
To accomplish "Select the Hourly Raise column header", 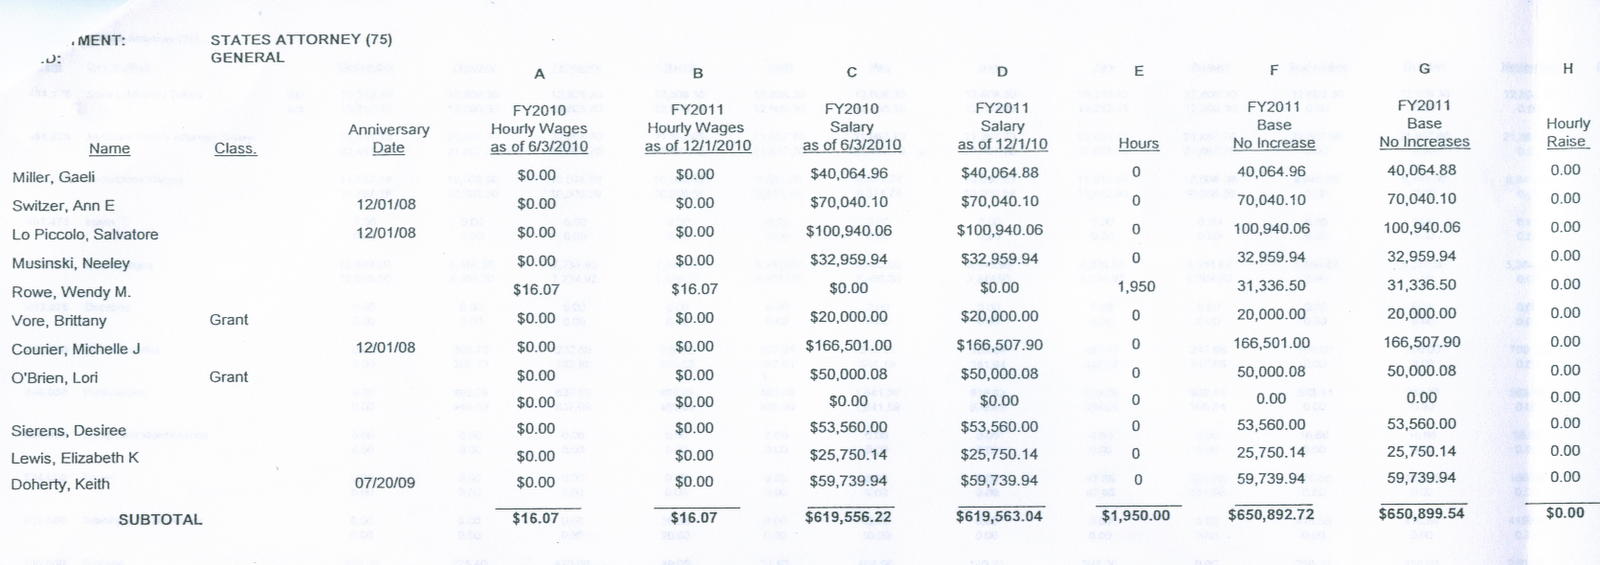I will tap(1567, 132).
